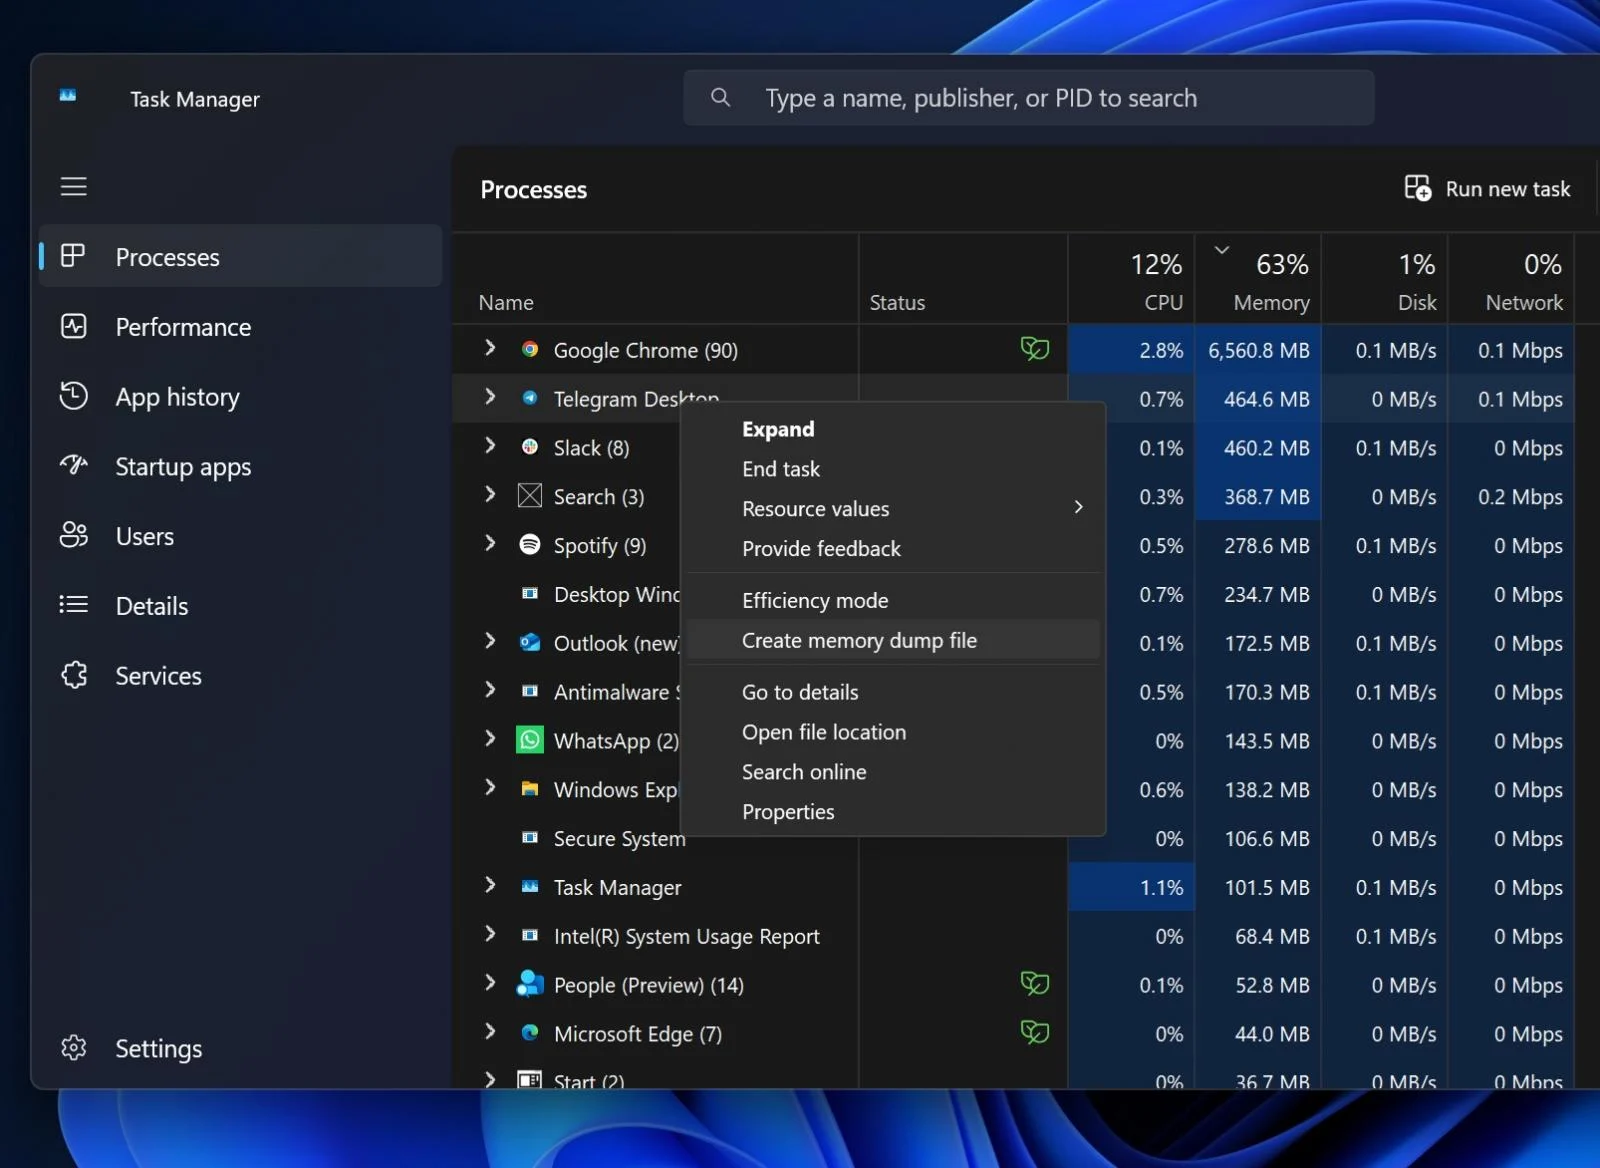Click the Search process icon

530,496
